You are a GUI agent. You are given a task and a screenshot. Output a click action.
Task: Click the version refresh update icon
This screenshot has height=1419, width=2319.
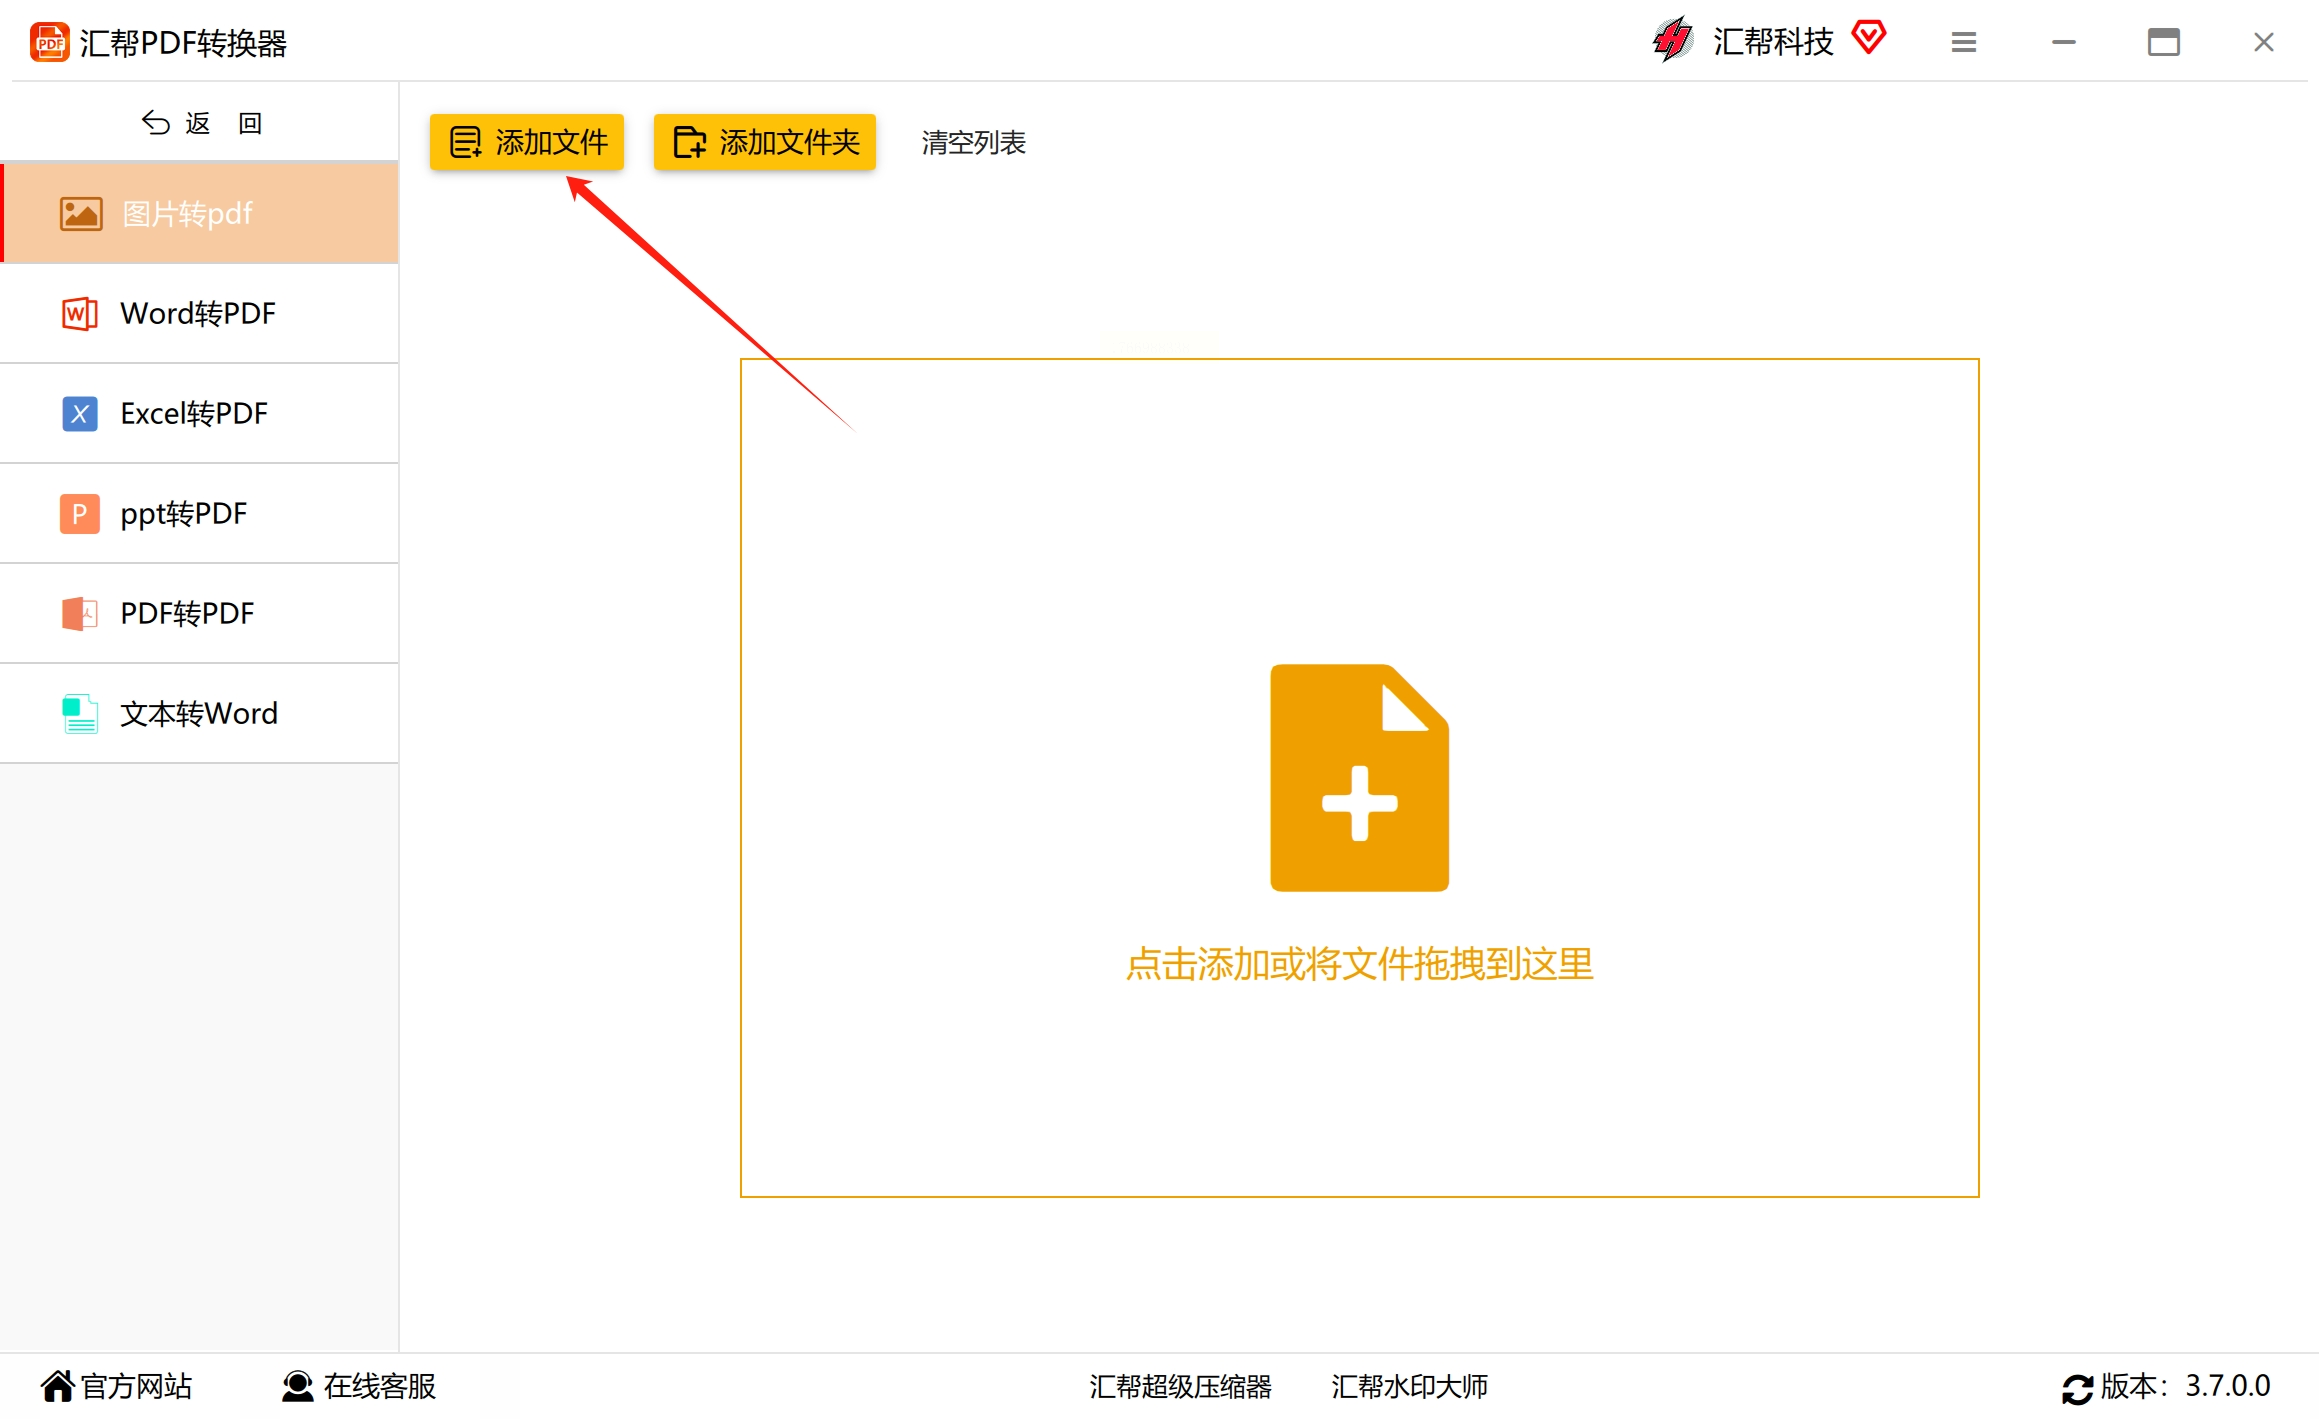pyautogui.click(x=2077, y=1388)
